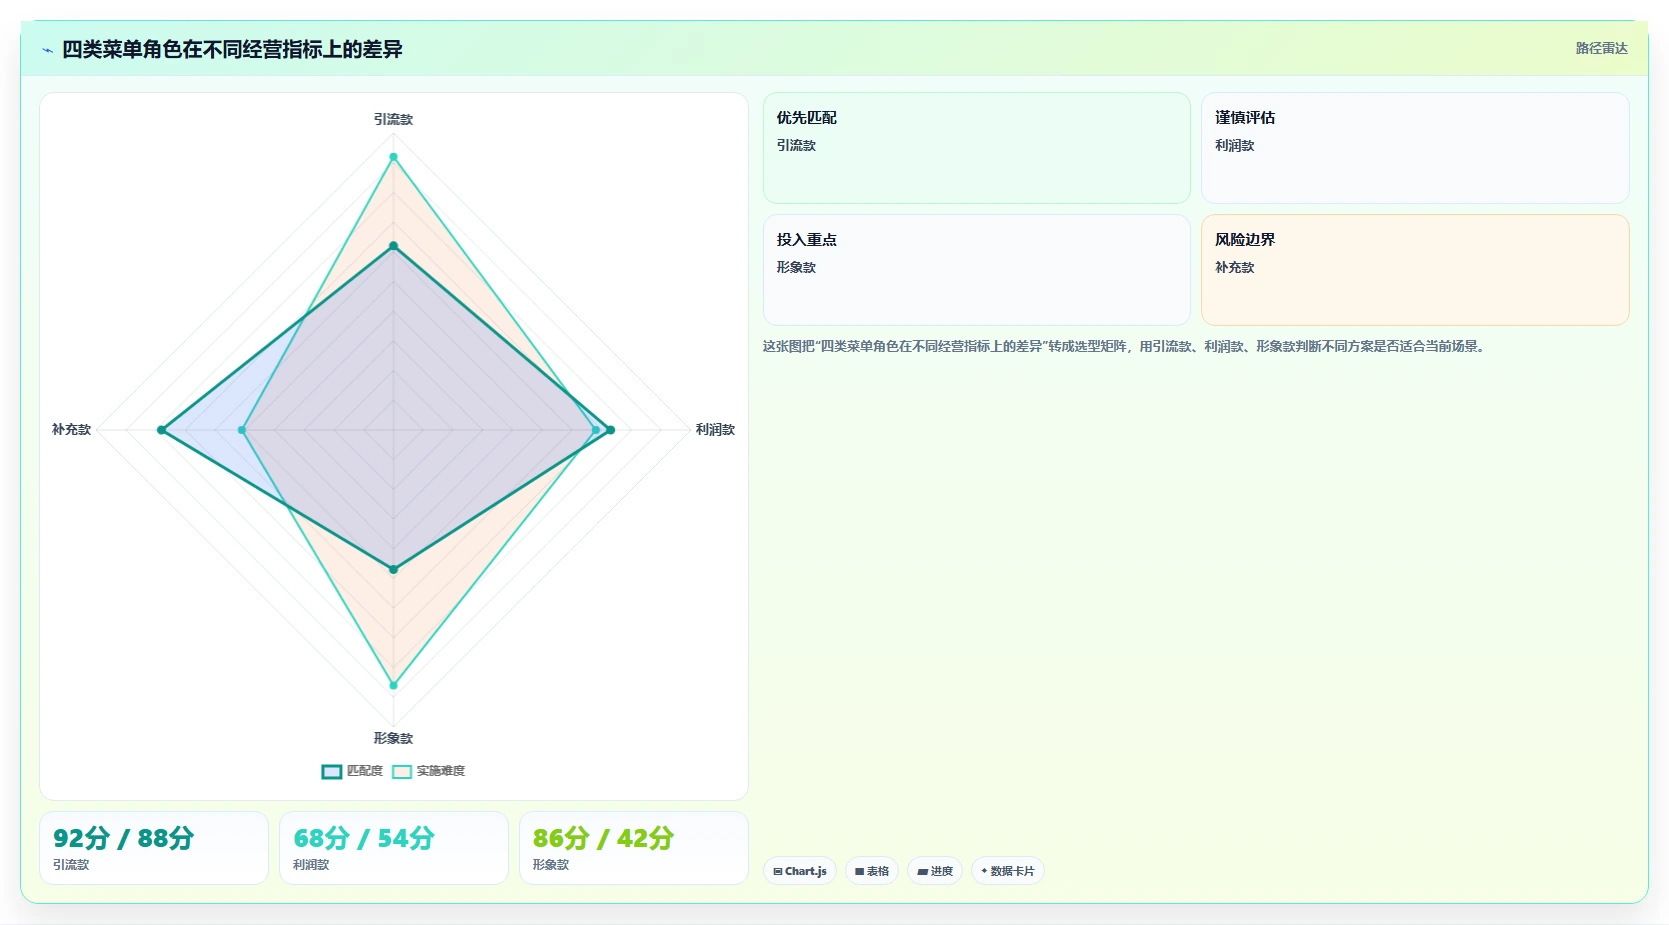Click the 表格 tag chip

tap(872, 871)
